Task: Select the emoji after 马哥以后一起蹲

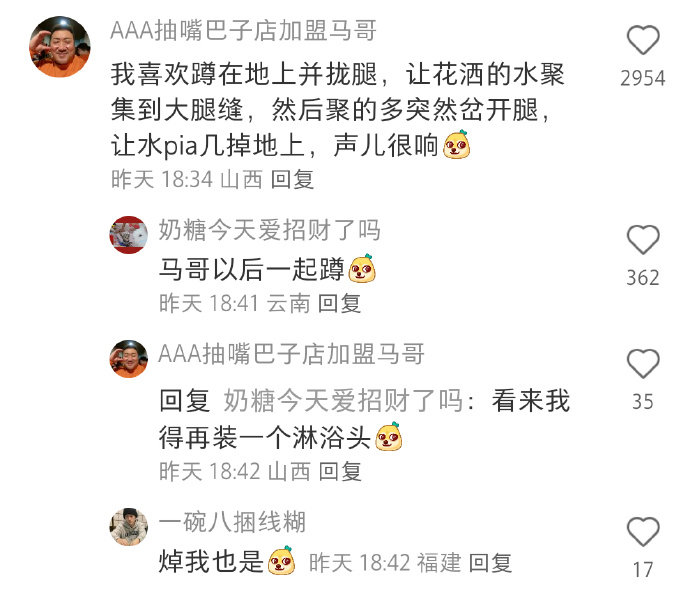Action: pos(362,268)
